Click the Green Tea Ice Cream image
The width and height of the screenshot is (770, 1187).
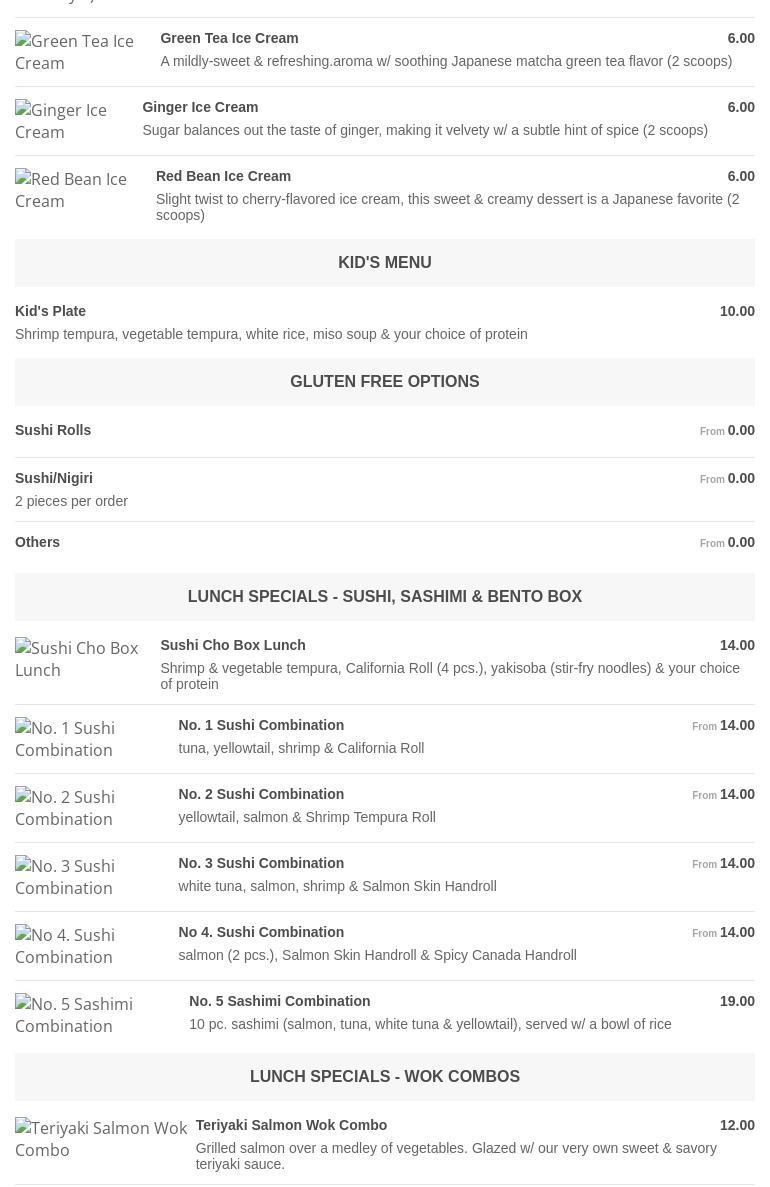click(x=75, y=52)
